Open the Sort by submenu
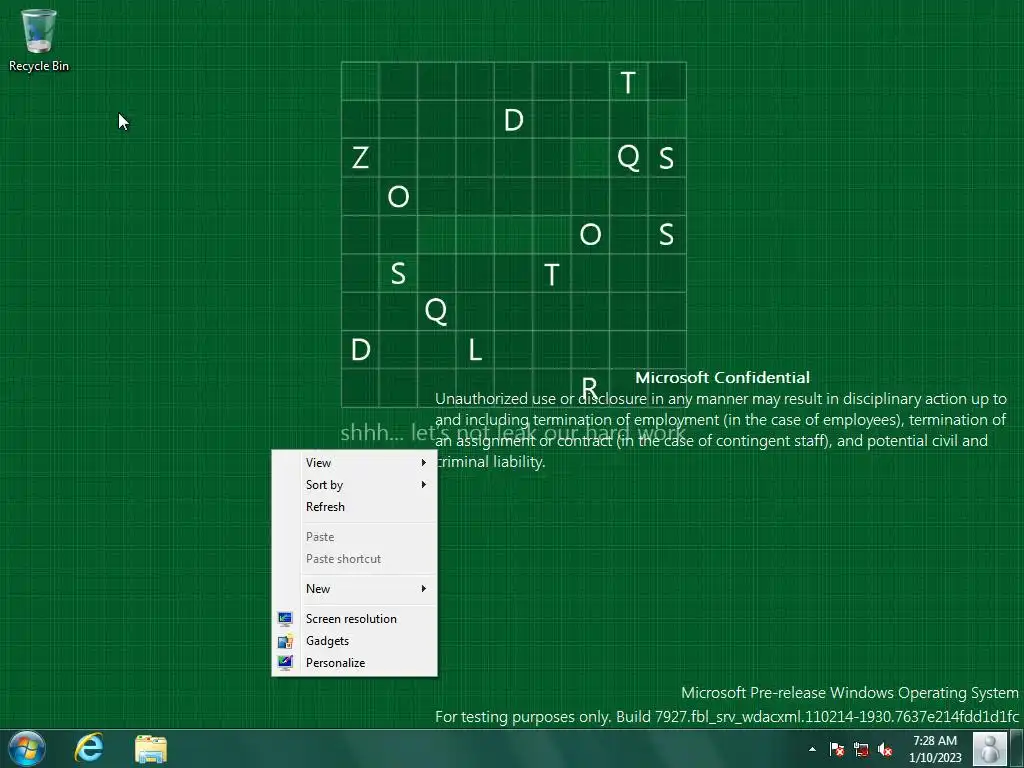The height and width of the screenshot is (768, 1024). coord(355,485)
